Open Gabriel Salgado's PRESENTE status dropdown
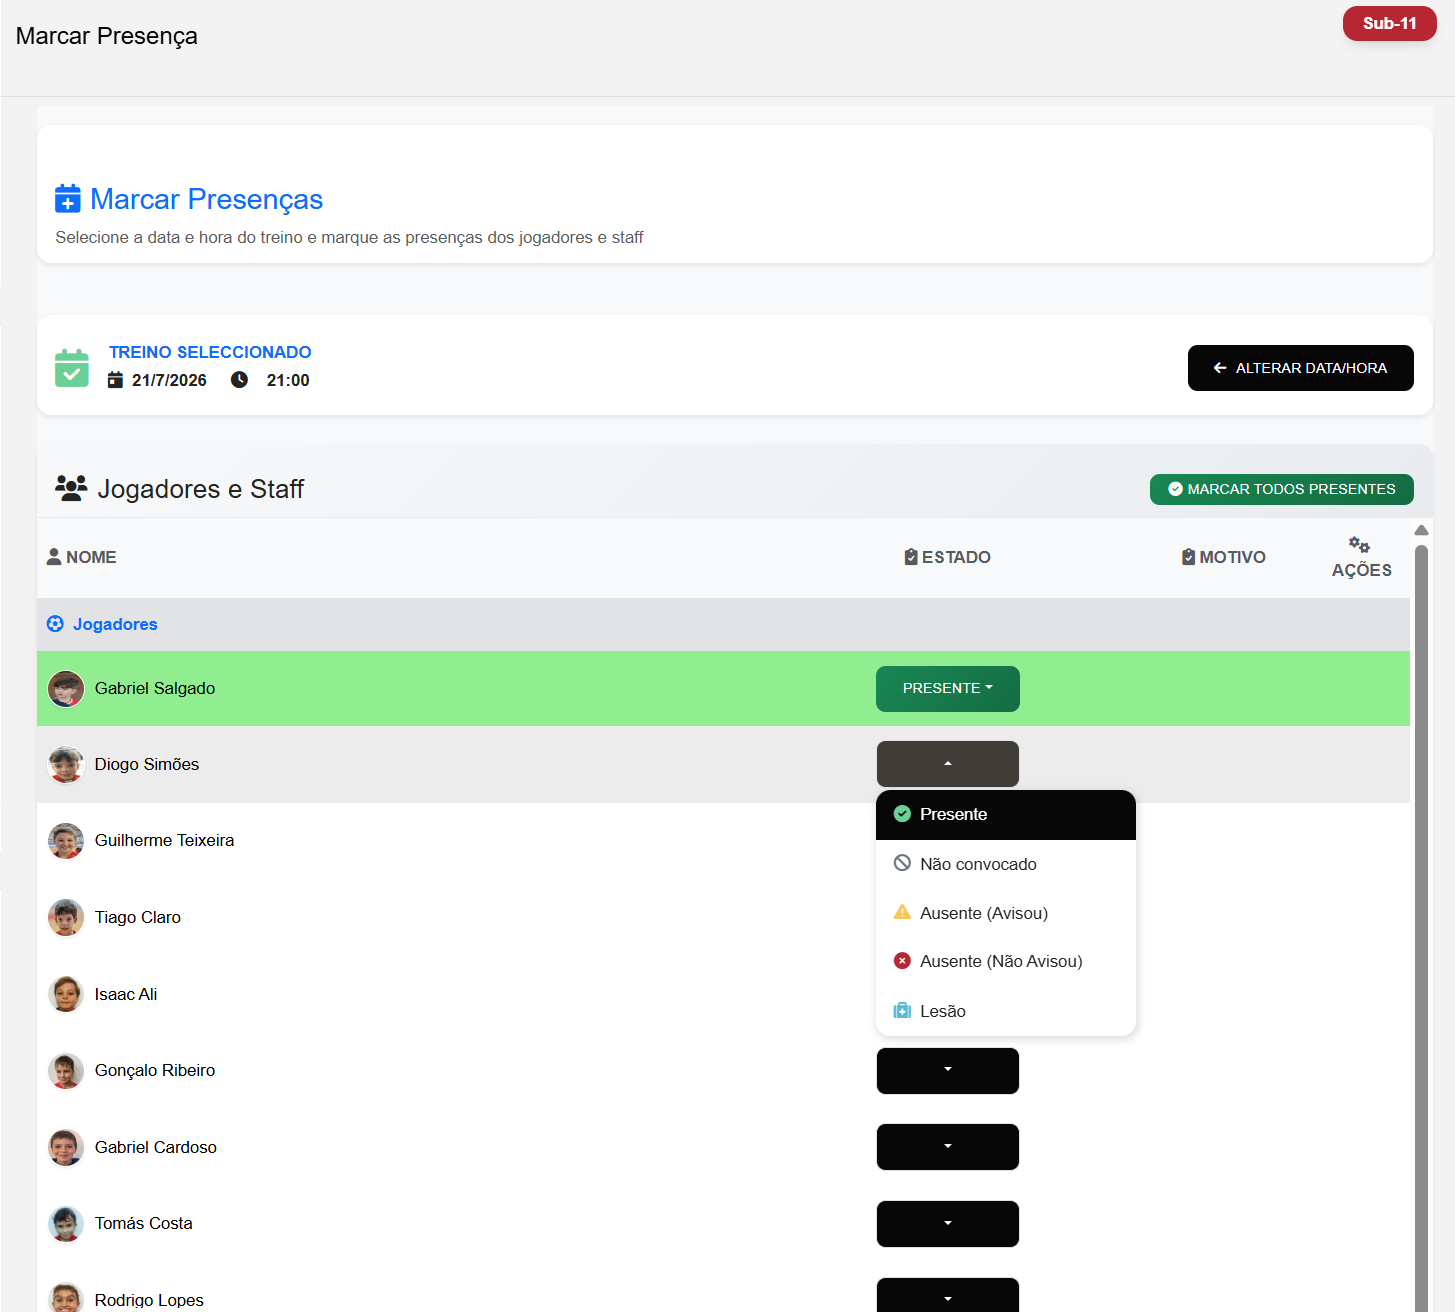 pos(948,689)
